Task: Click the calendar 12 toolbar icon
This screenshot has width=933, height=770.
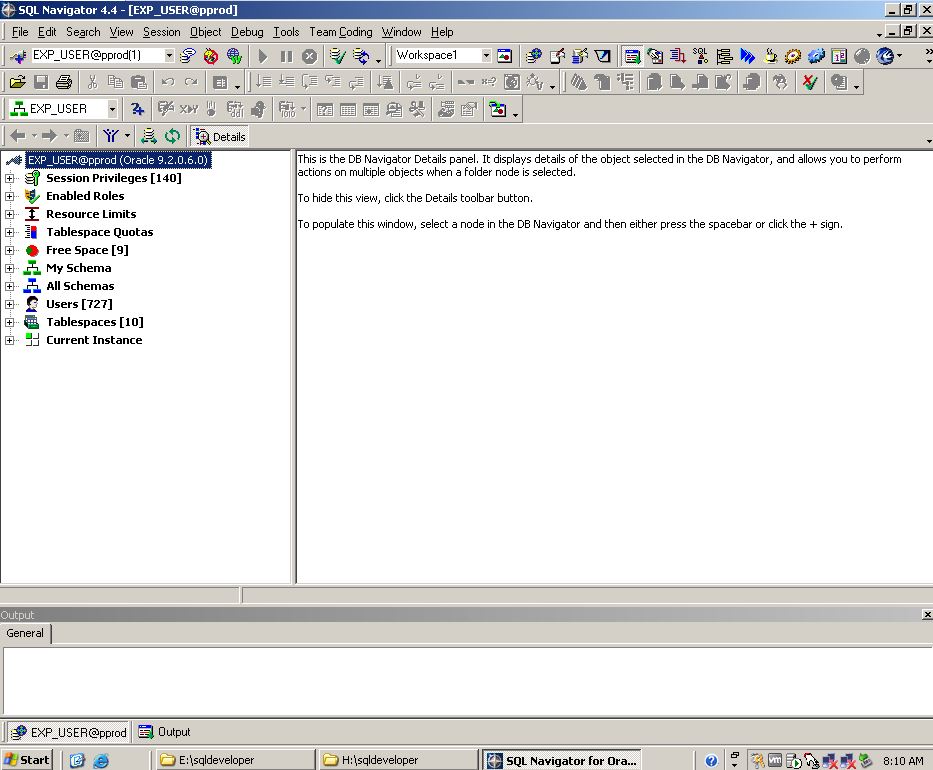Action: [x=839, y=57]
